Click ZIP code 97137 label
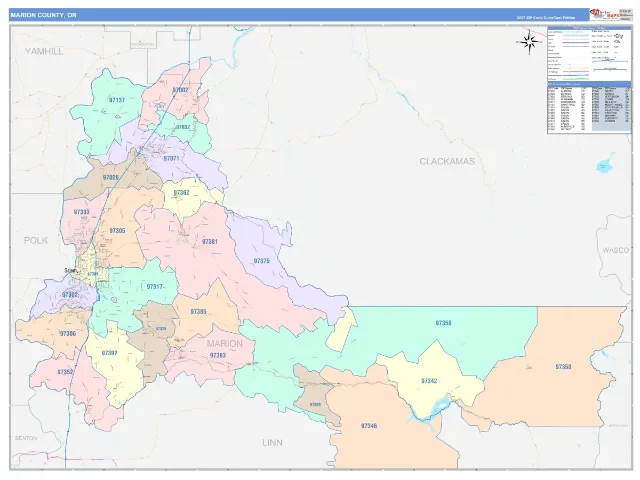The image size is (640, 480). (117, 100)
